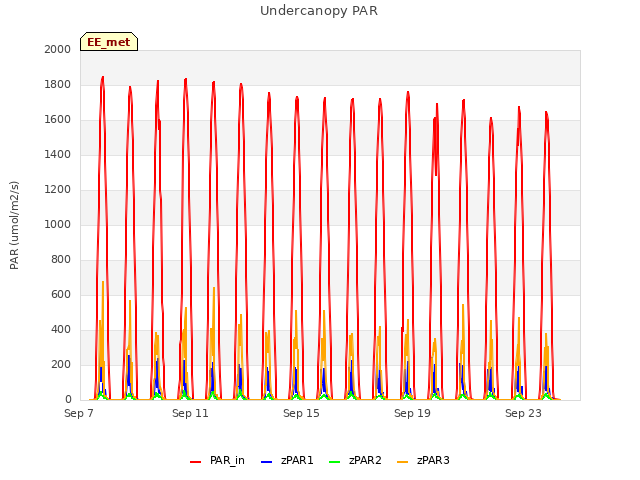Screen dimensions: 640x480
Task: Click the Sep 7 x-axis tick label
Action: coord(79,413)
